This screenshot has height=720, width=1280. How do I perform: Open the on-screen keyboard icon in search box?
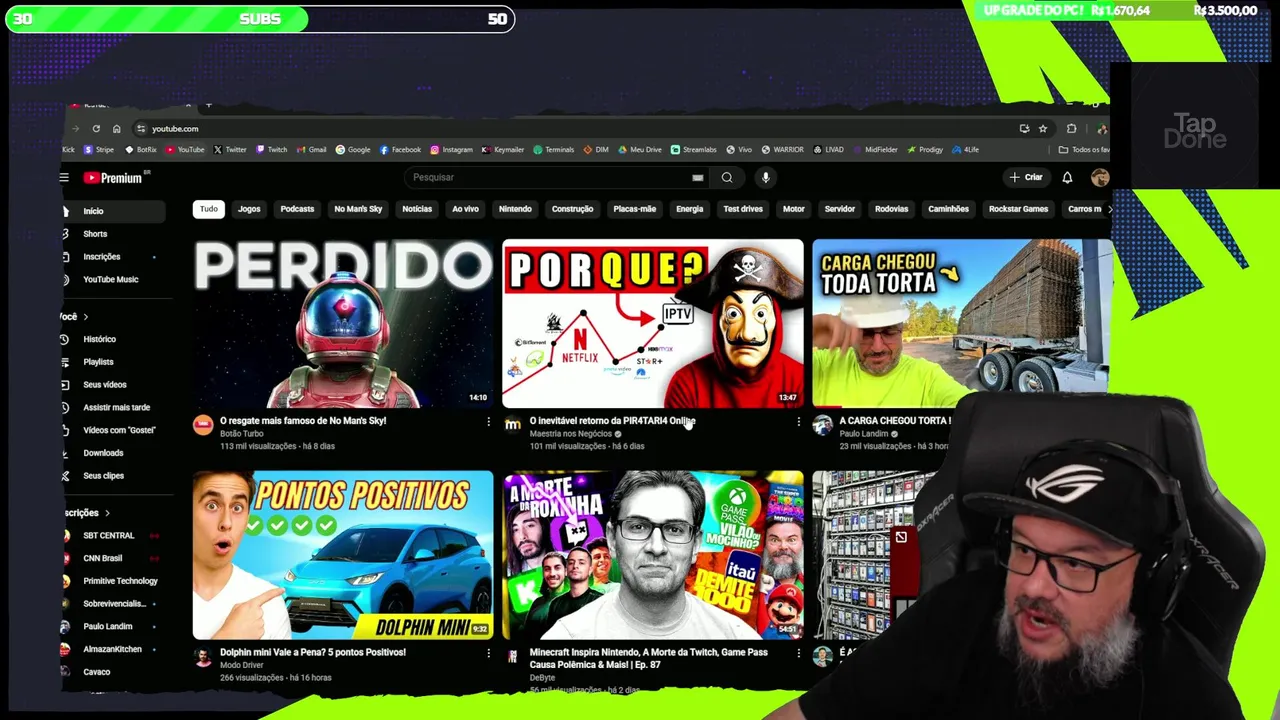pos(697,178)
